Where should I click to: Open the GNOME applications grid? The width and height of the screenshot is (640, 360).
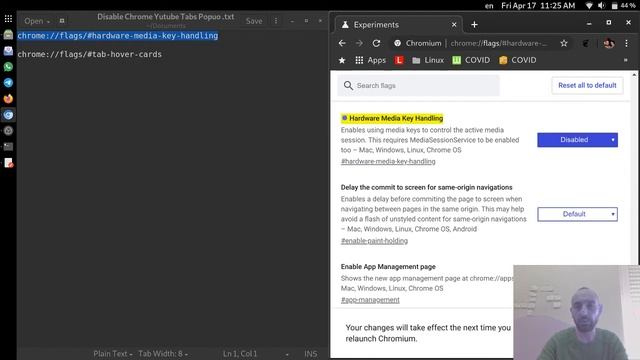point(8,19)
